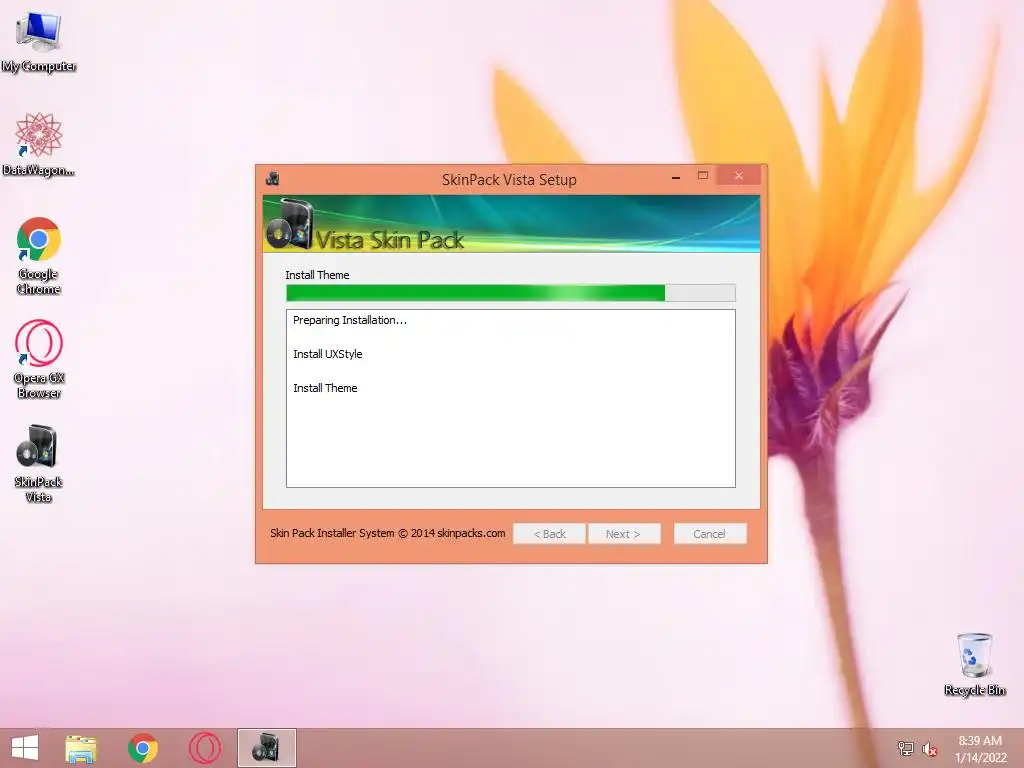Click the muted volume tray icon
The image size is (1024, 768).
click(x=929, y=748)
